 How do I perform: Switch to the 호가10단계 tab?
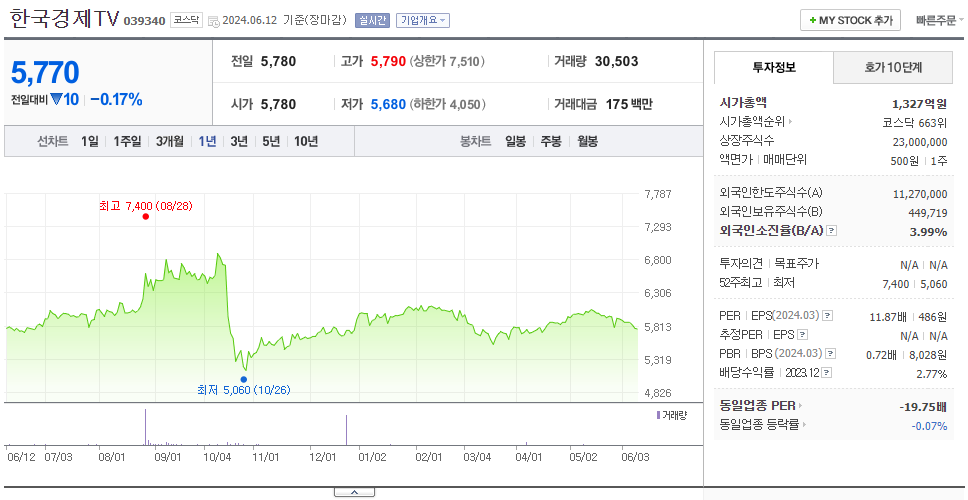pyautogui.click(x=893, y=68)
